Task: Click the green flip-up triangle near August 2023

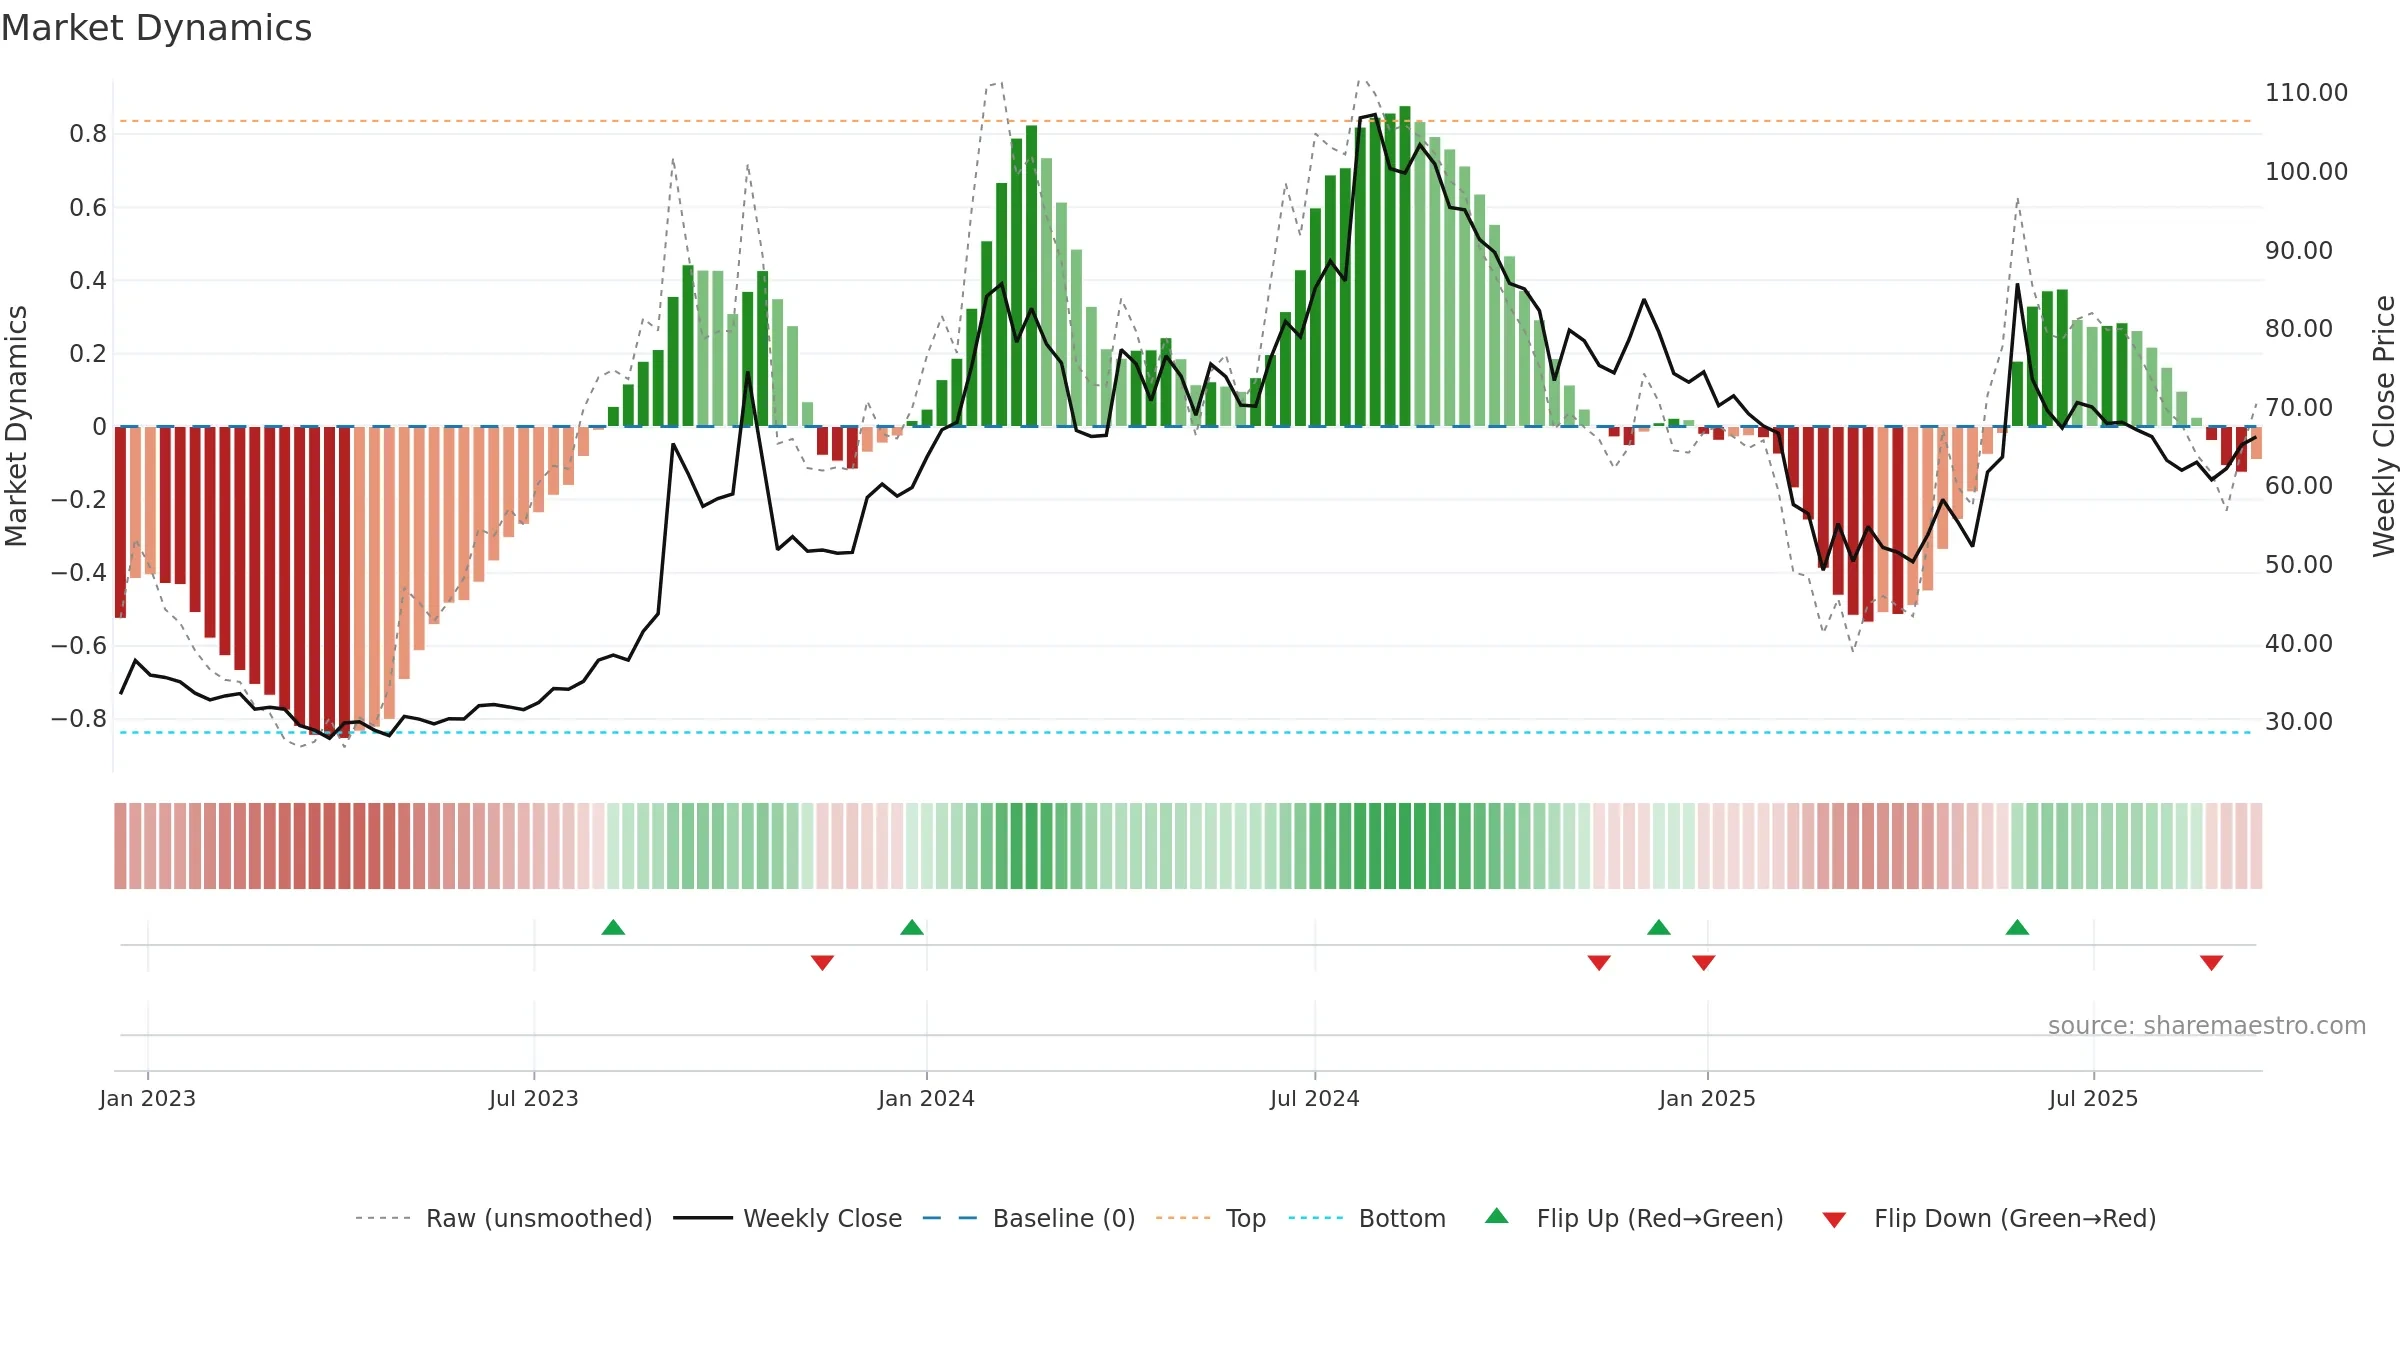Action: [x=613, y=927]
